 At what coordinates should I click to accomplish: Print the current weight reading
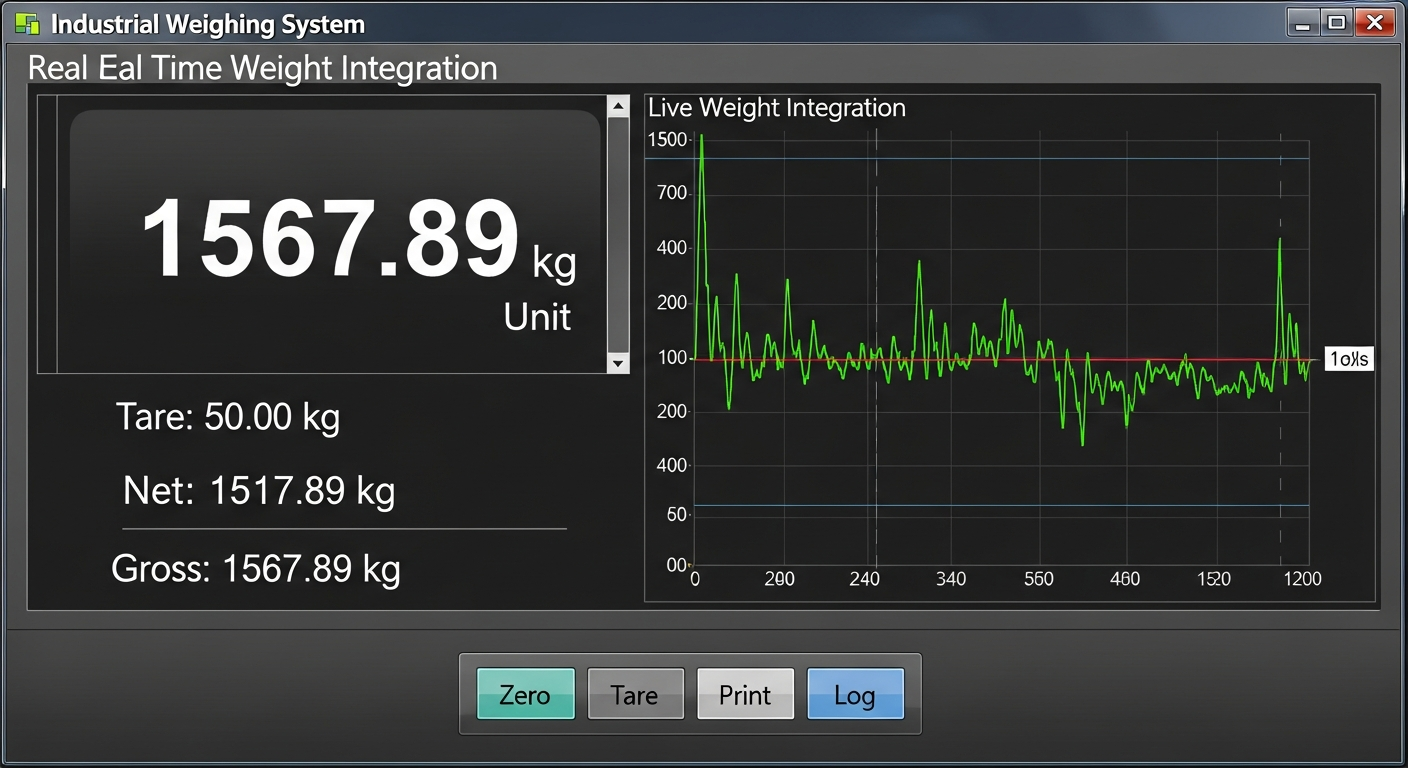pos(746,694)
